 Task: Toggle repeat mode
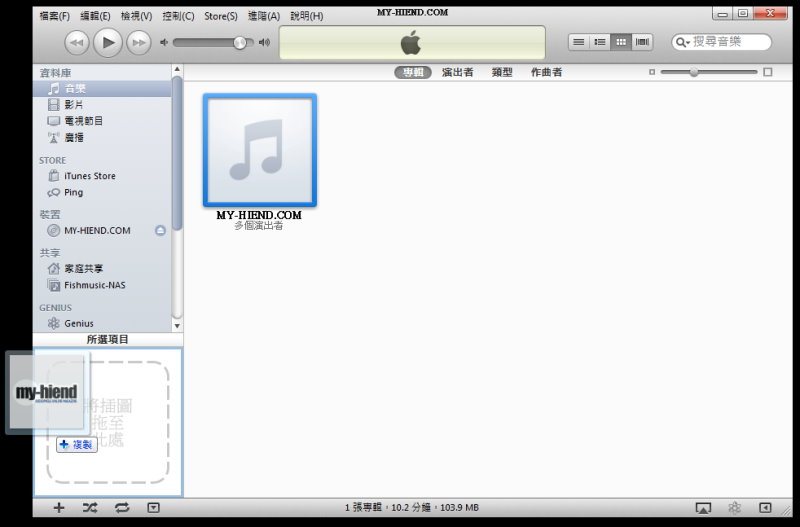click(121, 508)
